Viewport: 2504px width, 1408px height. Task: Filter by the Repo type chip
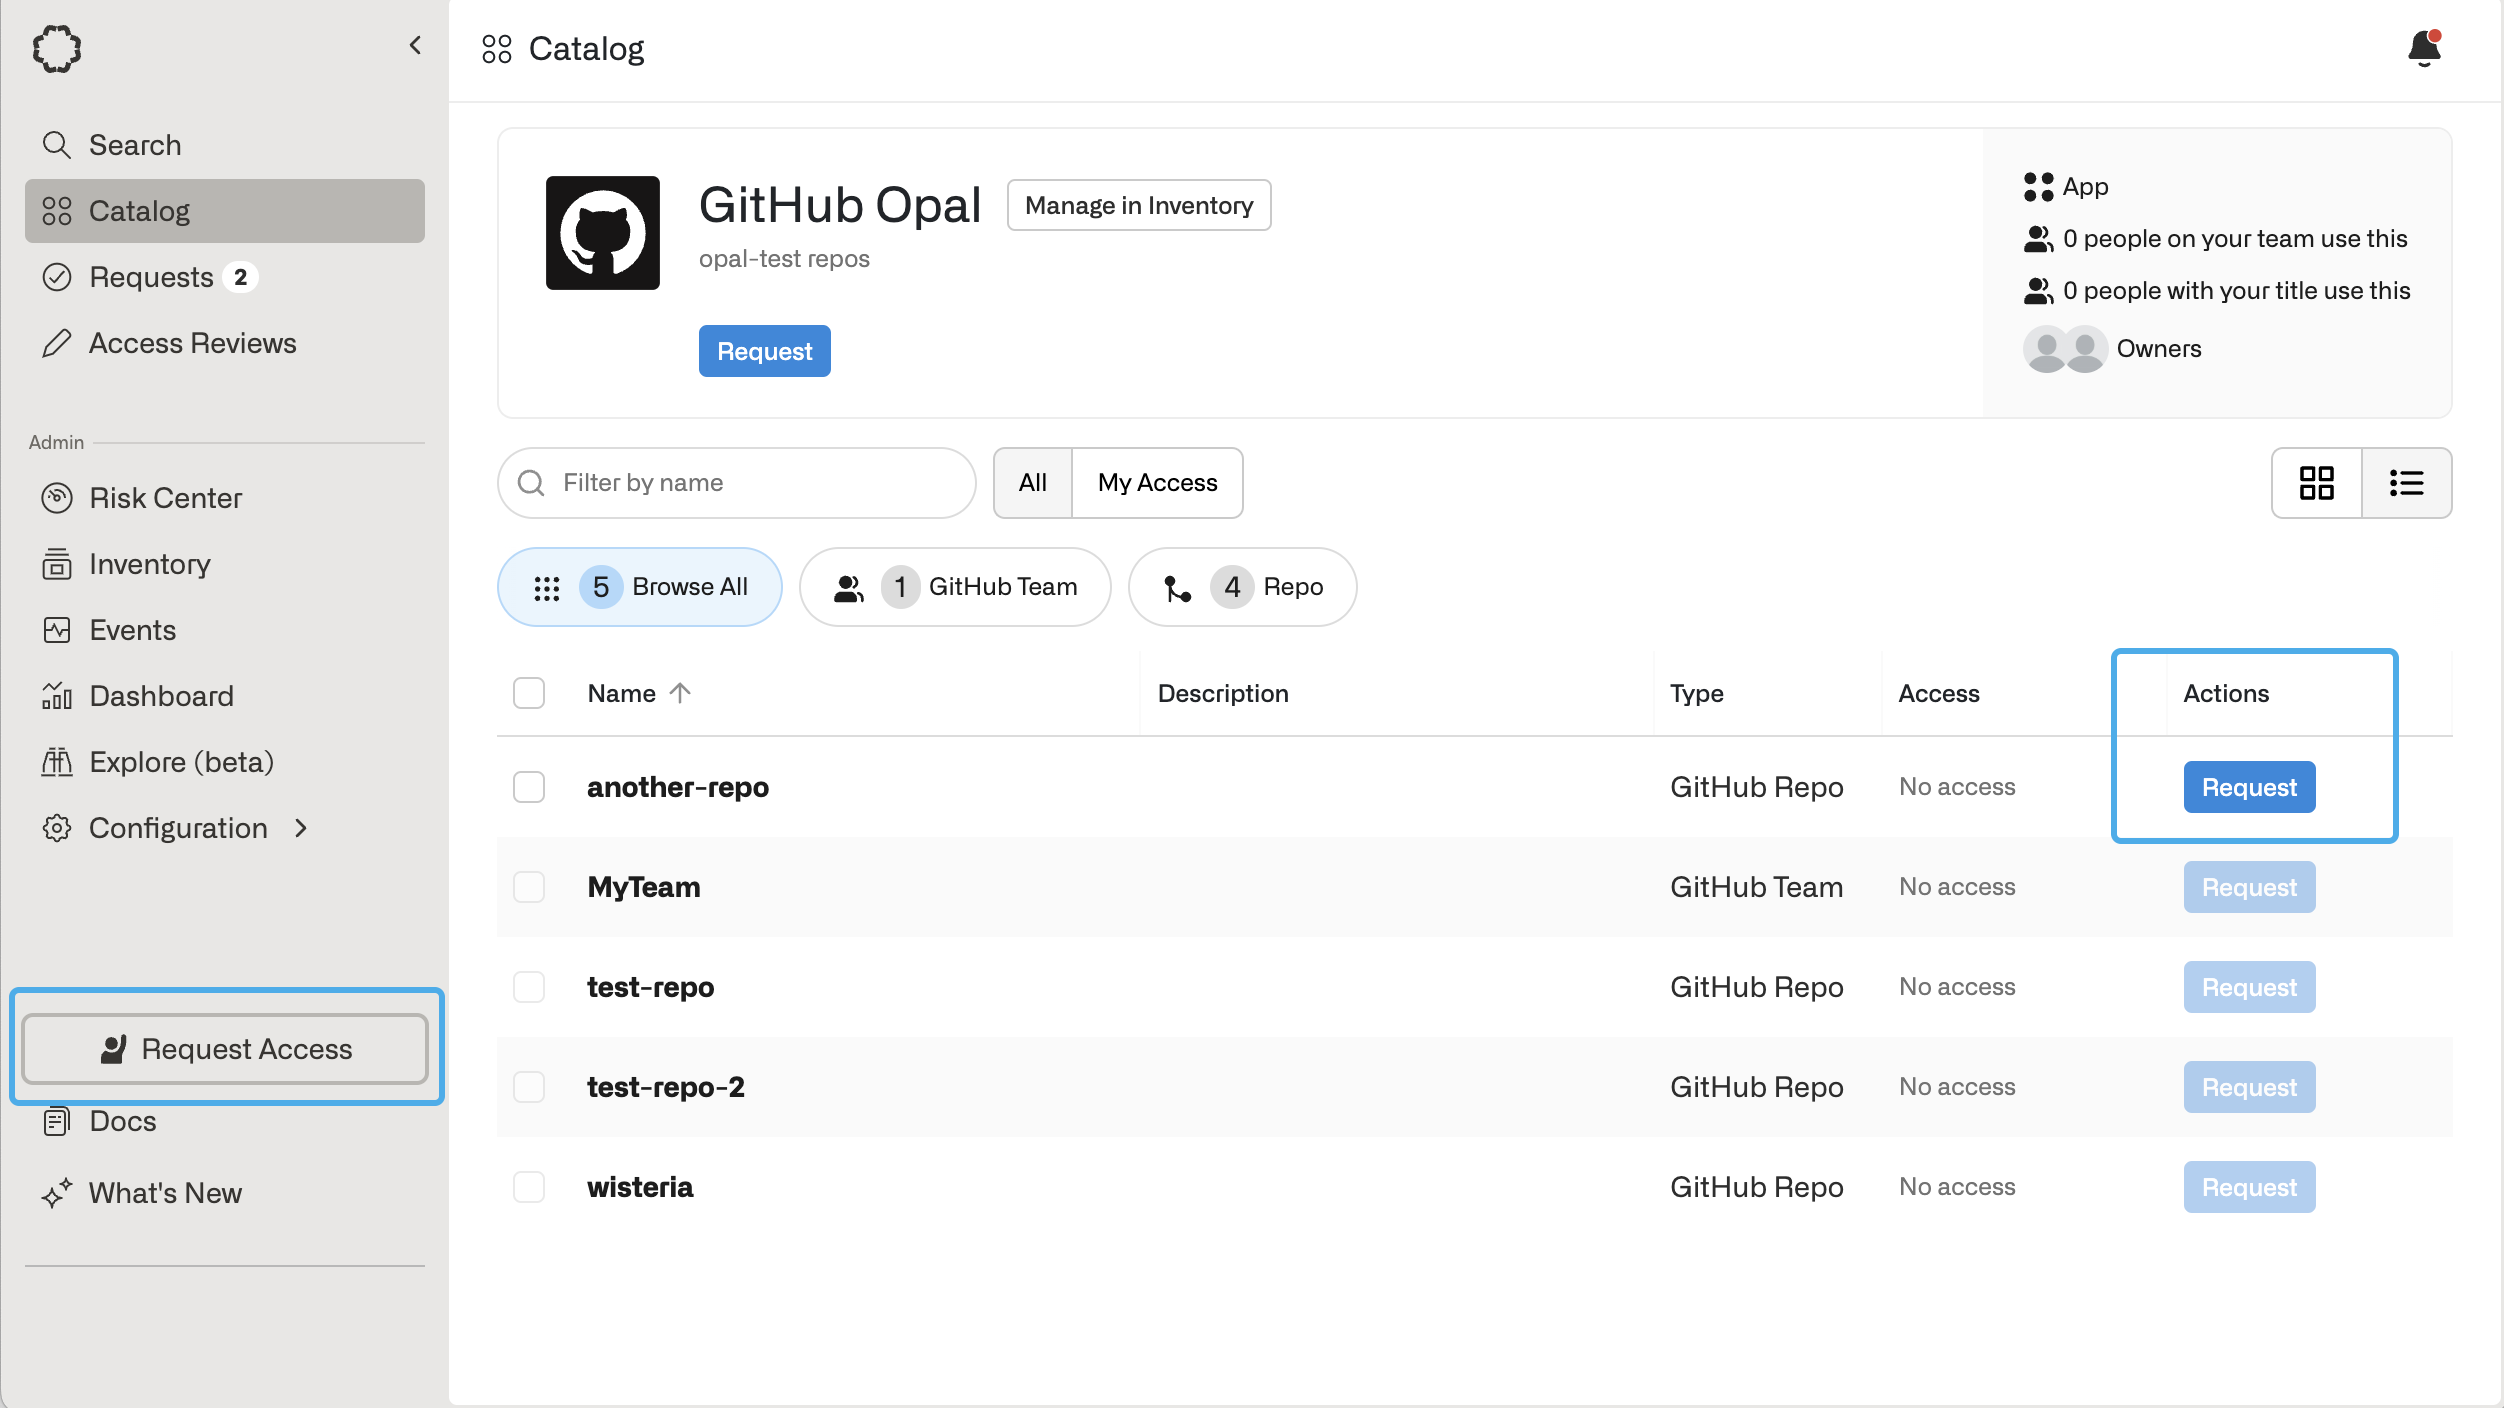point(1242,587)
